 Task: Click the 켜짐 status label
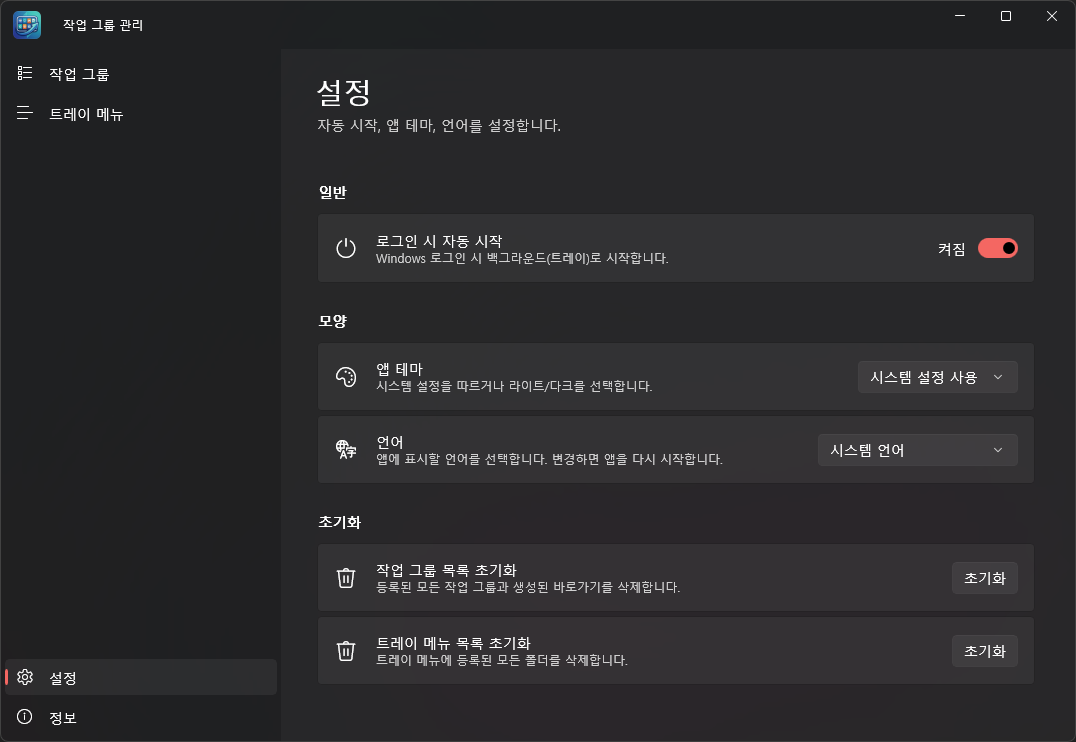point(951,248)
